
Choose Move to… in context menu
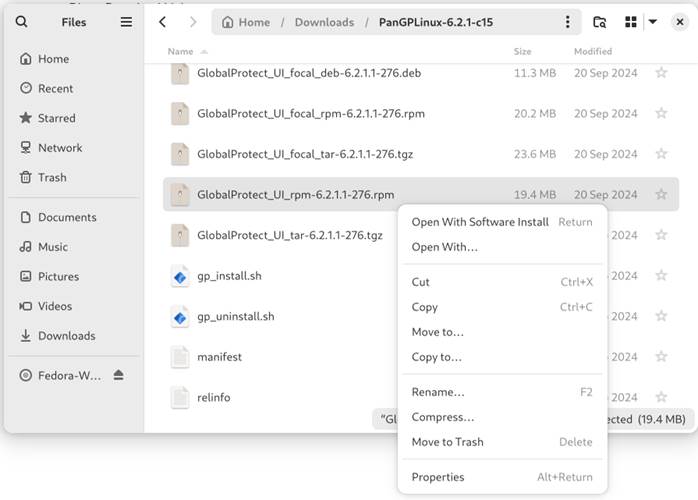click(502, 332)
